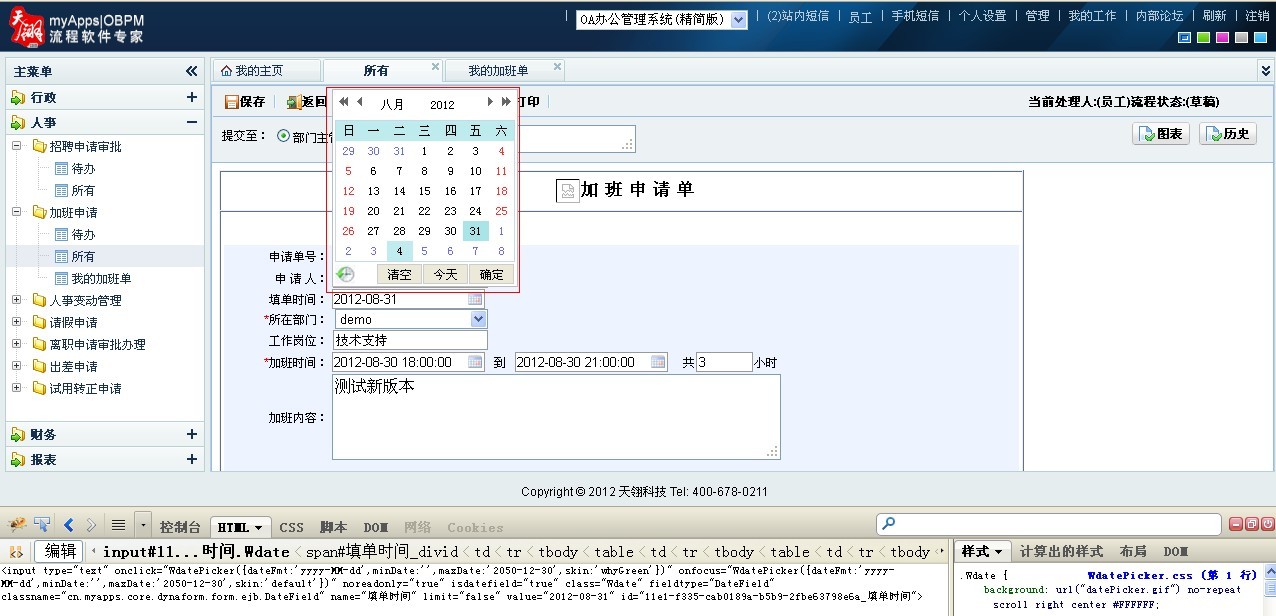Select day 15 in the calendar
Screen dimensions: 1276x616
(424, 191)
